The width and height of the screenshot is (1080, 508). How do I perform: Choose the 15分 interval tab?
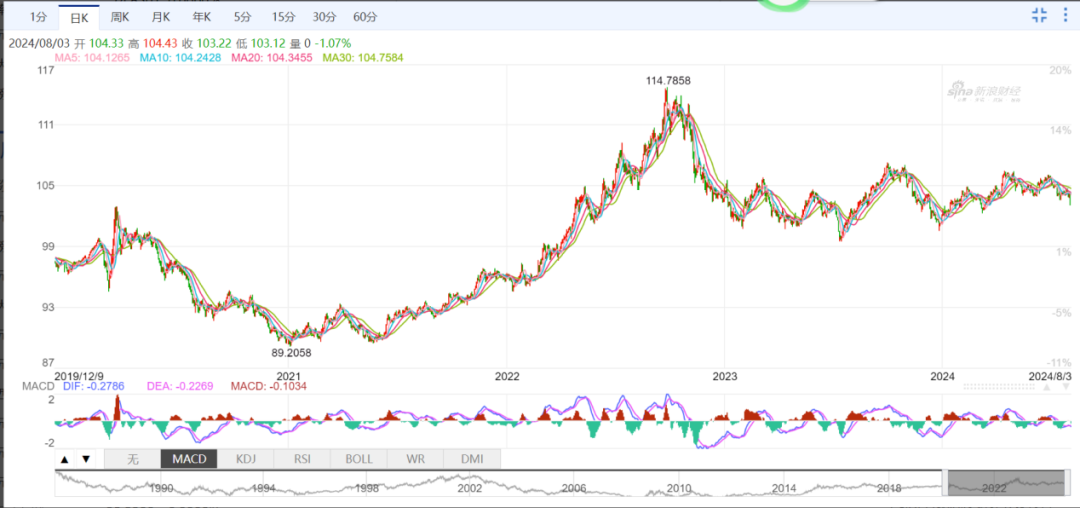tap(283, 17)
